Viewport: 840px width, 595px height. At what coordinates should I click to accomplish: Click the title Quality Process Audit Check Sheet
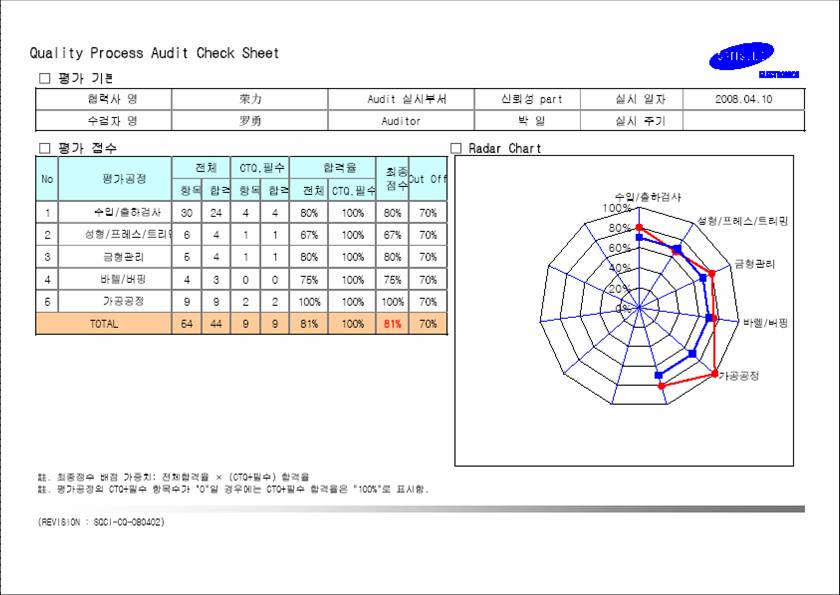[x=154, y=53]
